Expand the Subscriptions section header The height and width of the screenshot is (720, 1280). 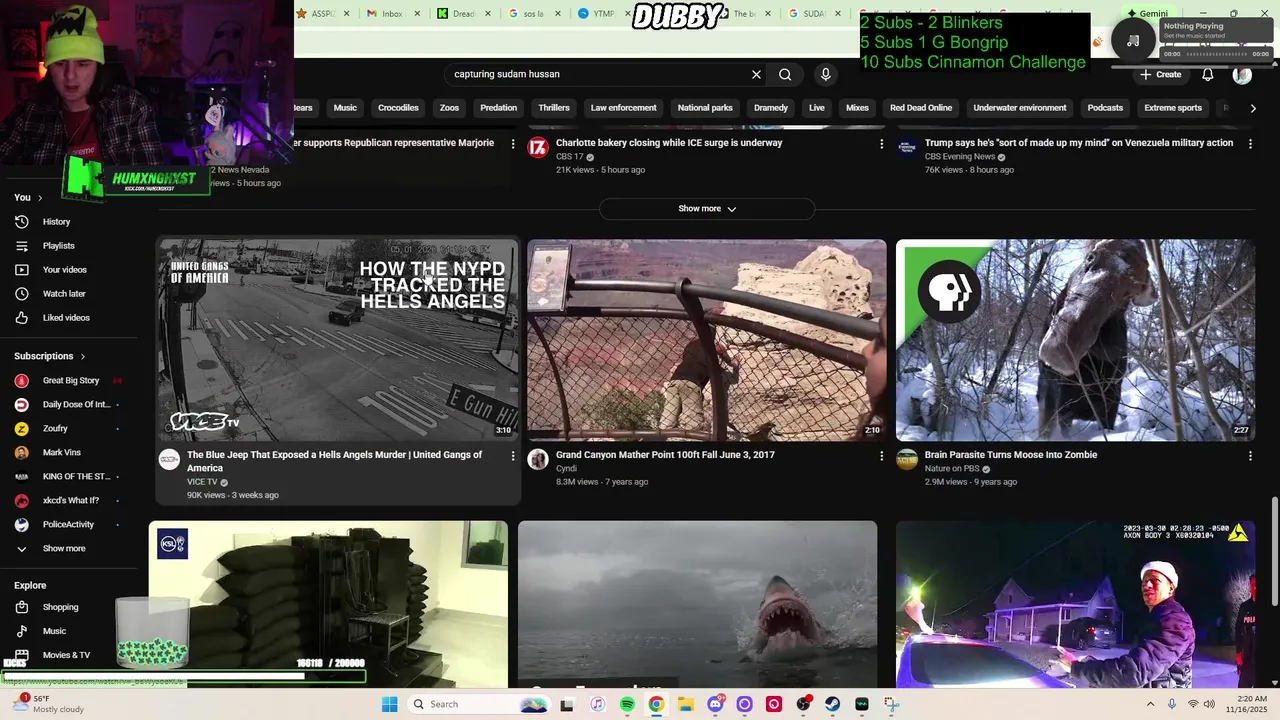coord(50,356)
